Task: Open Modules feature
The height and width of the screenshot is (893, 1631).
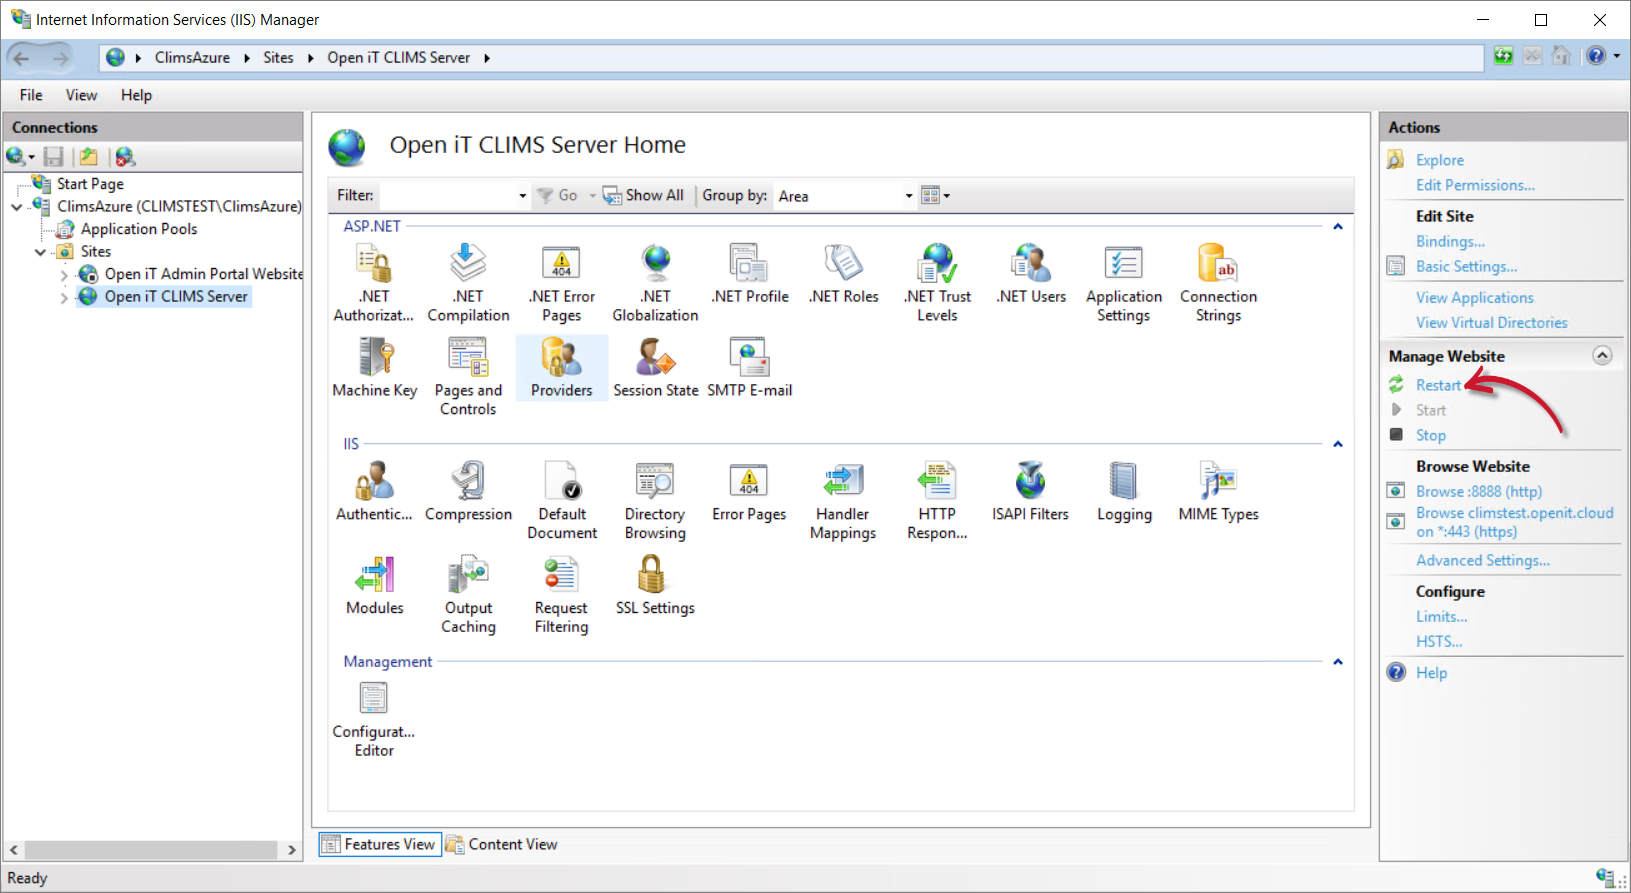Action: (x=375, y=586)
